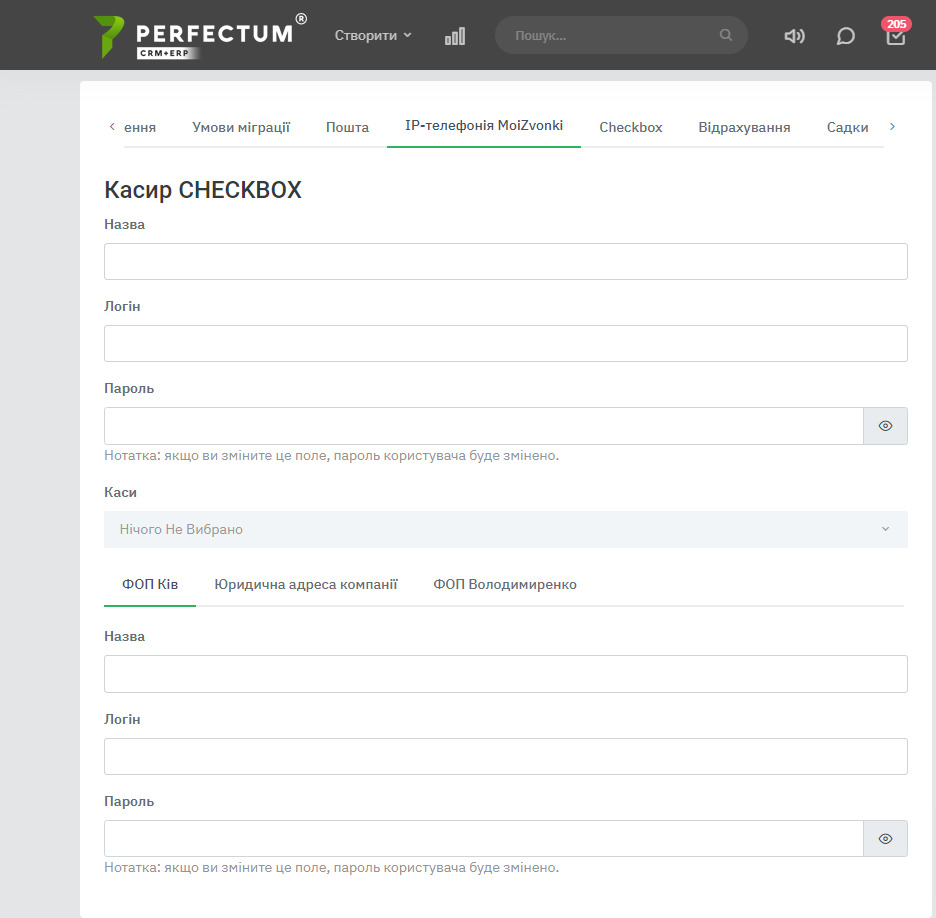The width and height of the screenshot is (936, 918).
Task: Click the search magnifier icon
Action: pyautogui.click(x=726, y=35)
